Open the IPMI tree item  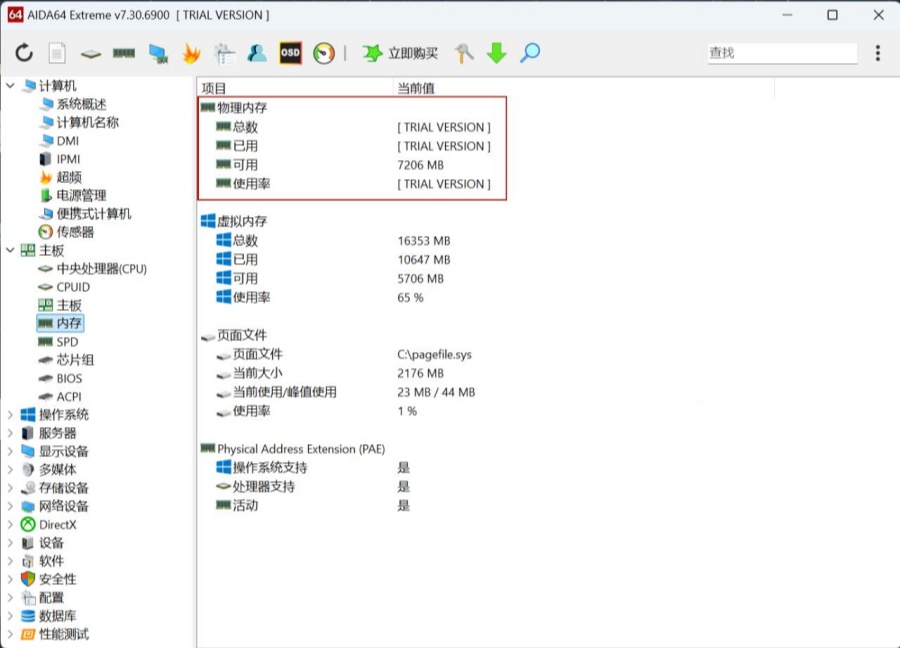coord(68,159)
